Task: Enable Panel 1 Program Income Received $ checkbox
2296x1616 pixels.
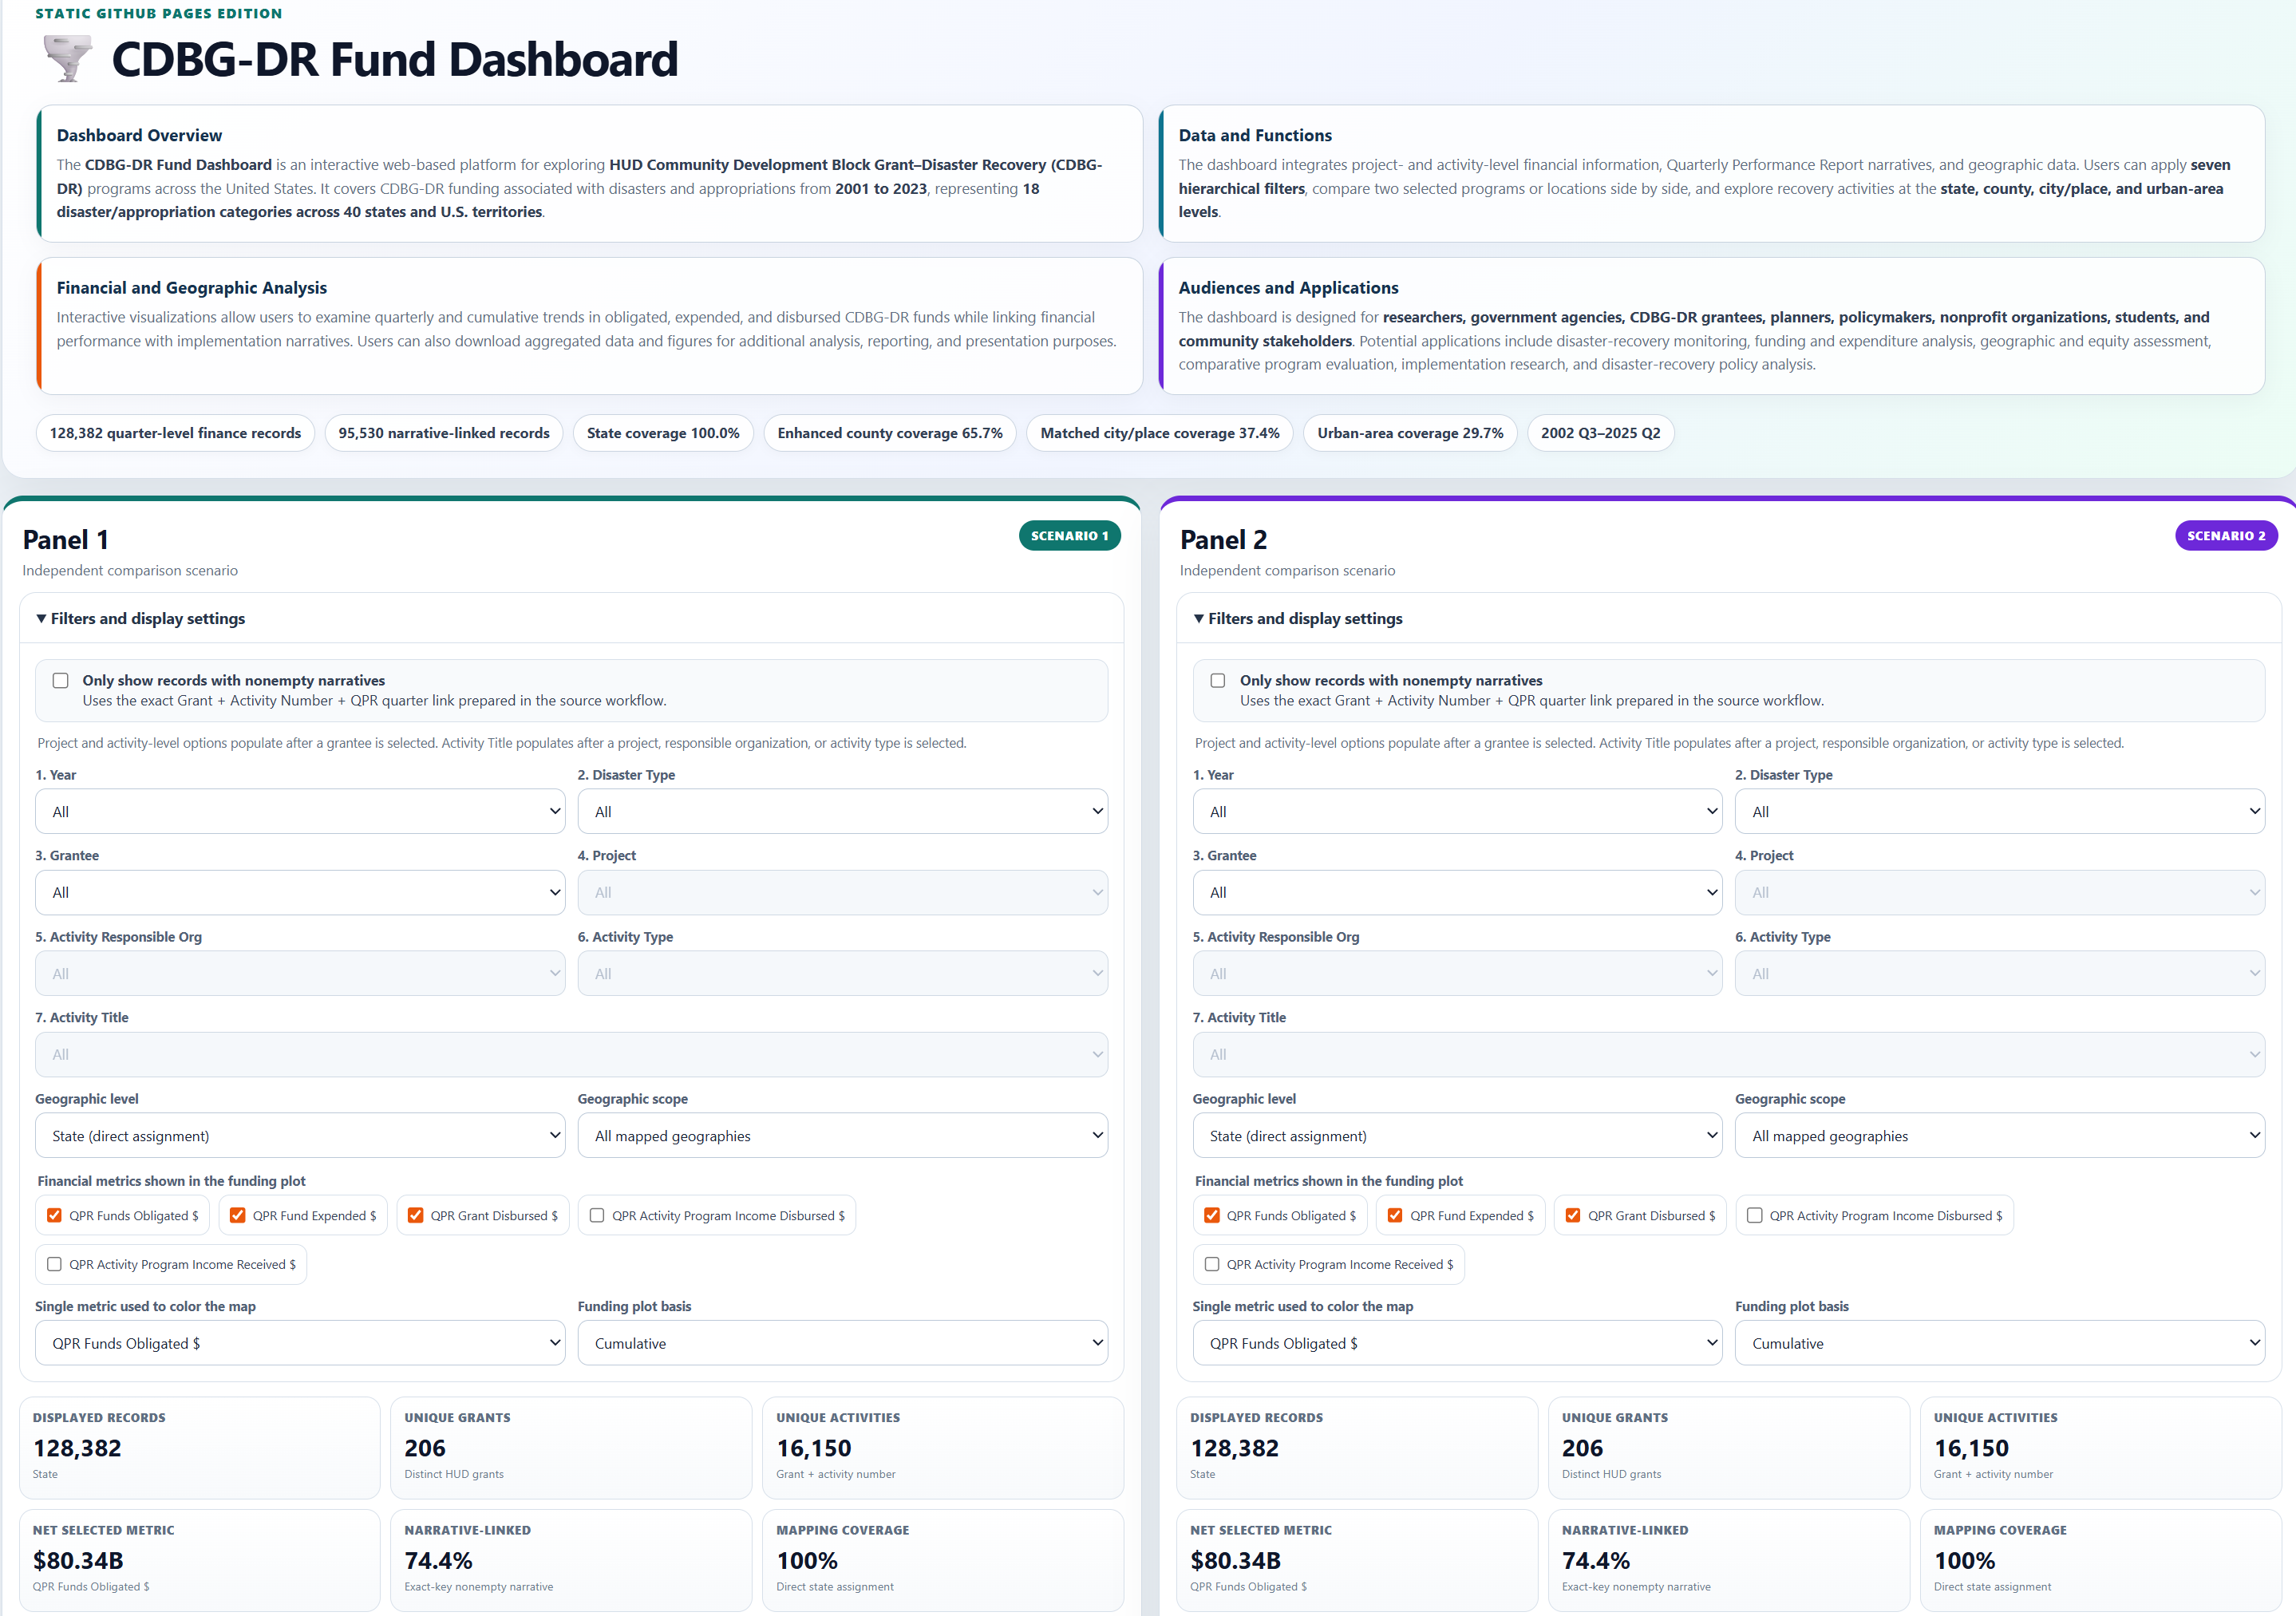Action: (x=55, y=1264)
